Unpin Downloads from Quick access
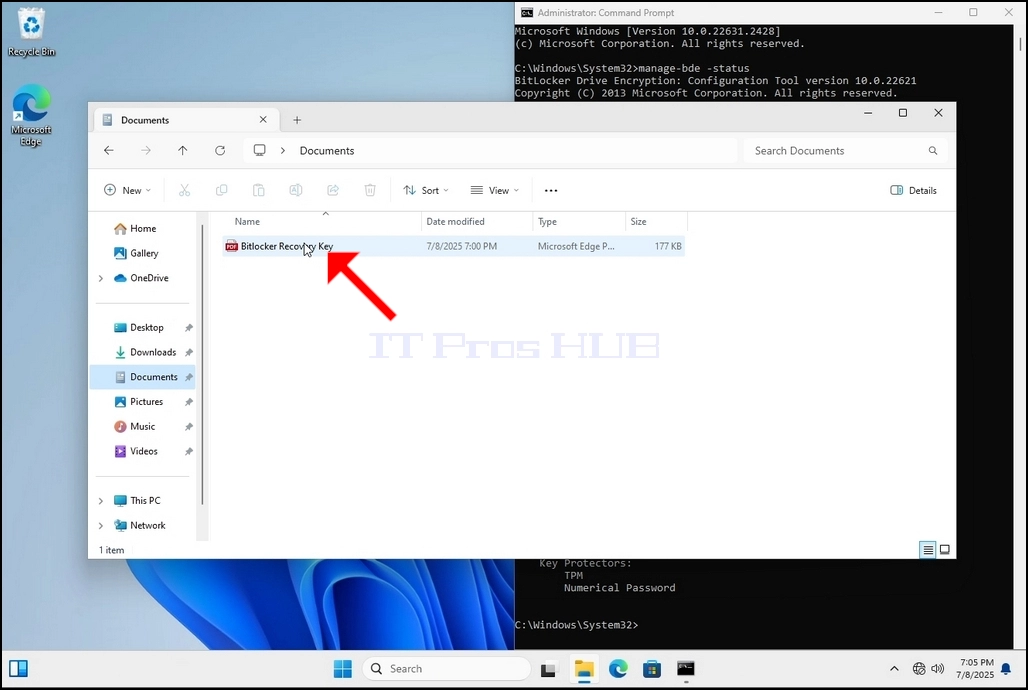 189,352
